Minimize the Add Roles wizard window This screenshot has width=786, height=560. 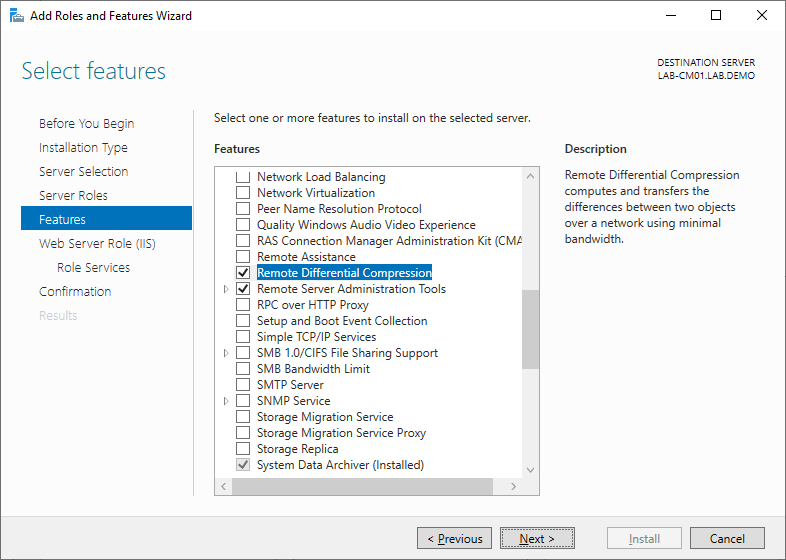670,16
